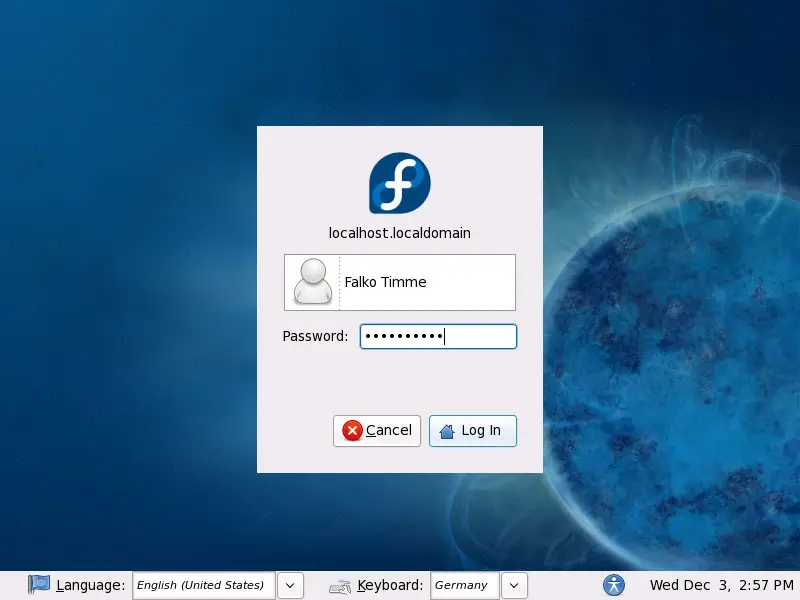Focus the Password input field
Viewport: 800px width, 600px height.
click(x=438, y=336)
